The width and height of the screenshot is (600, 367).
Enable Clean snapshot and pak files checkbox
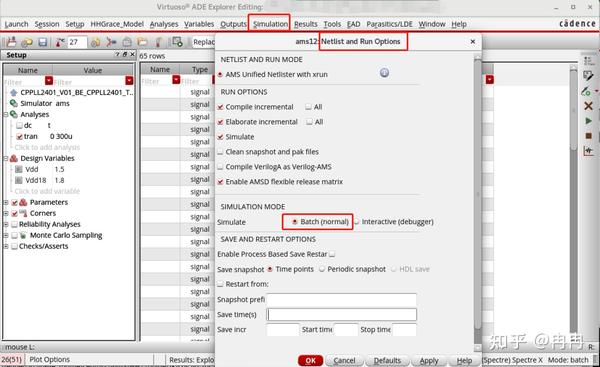[220, 152]
